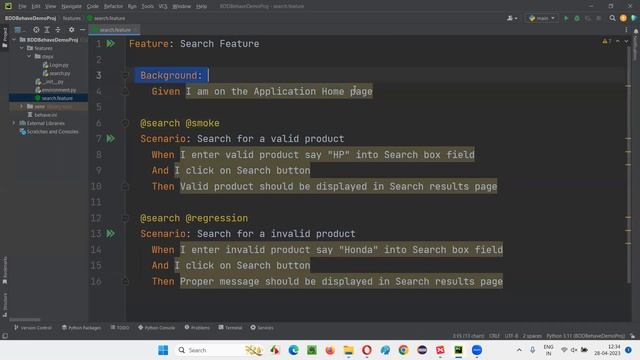Toggle Structure tool window on left stripe
The height and width of the screenshot is (360, 640).
pos(5,304)
